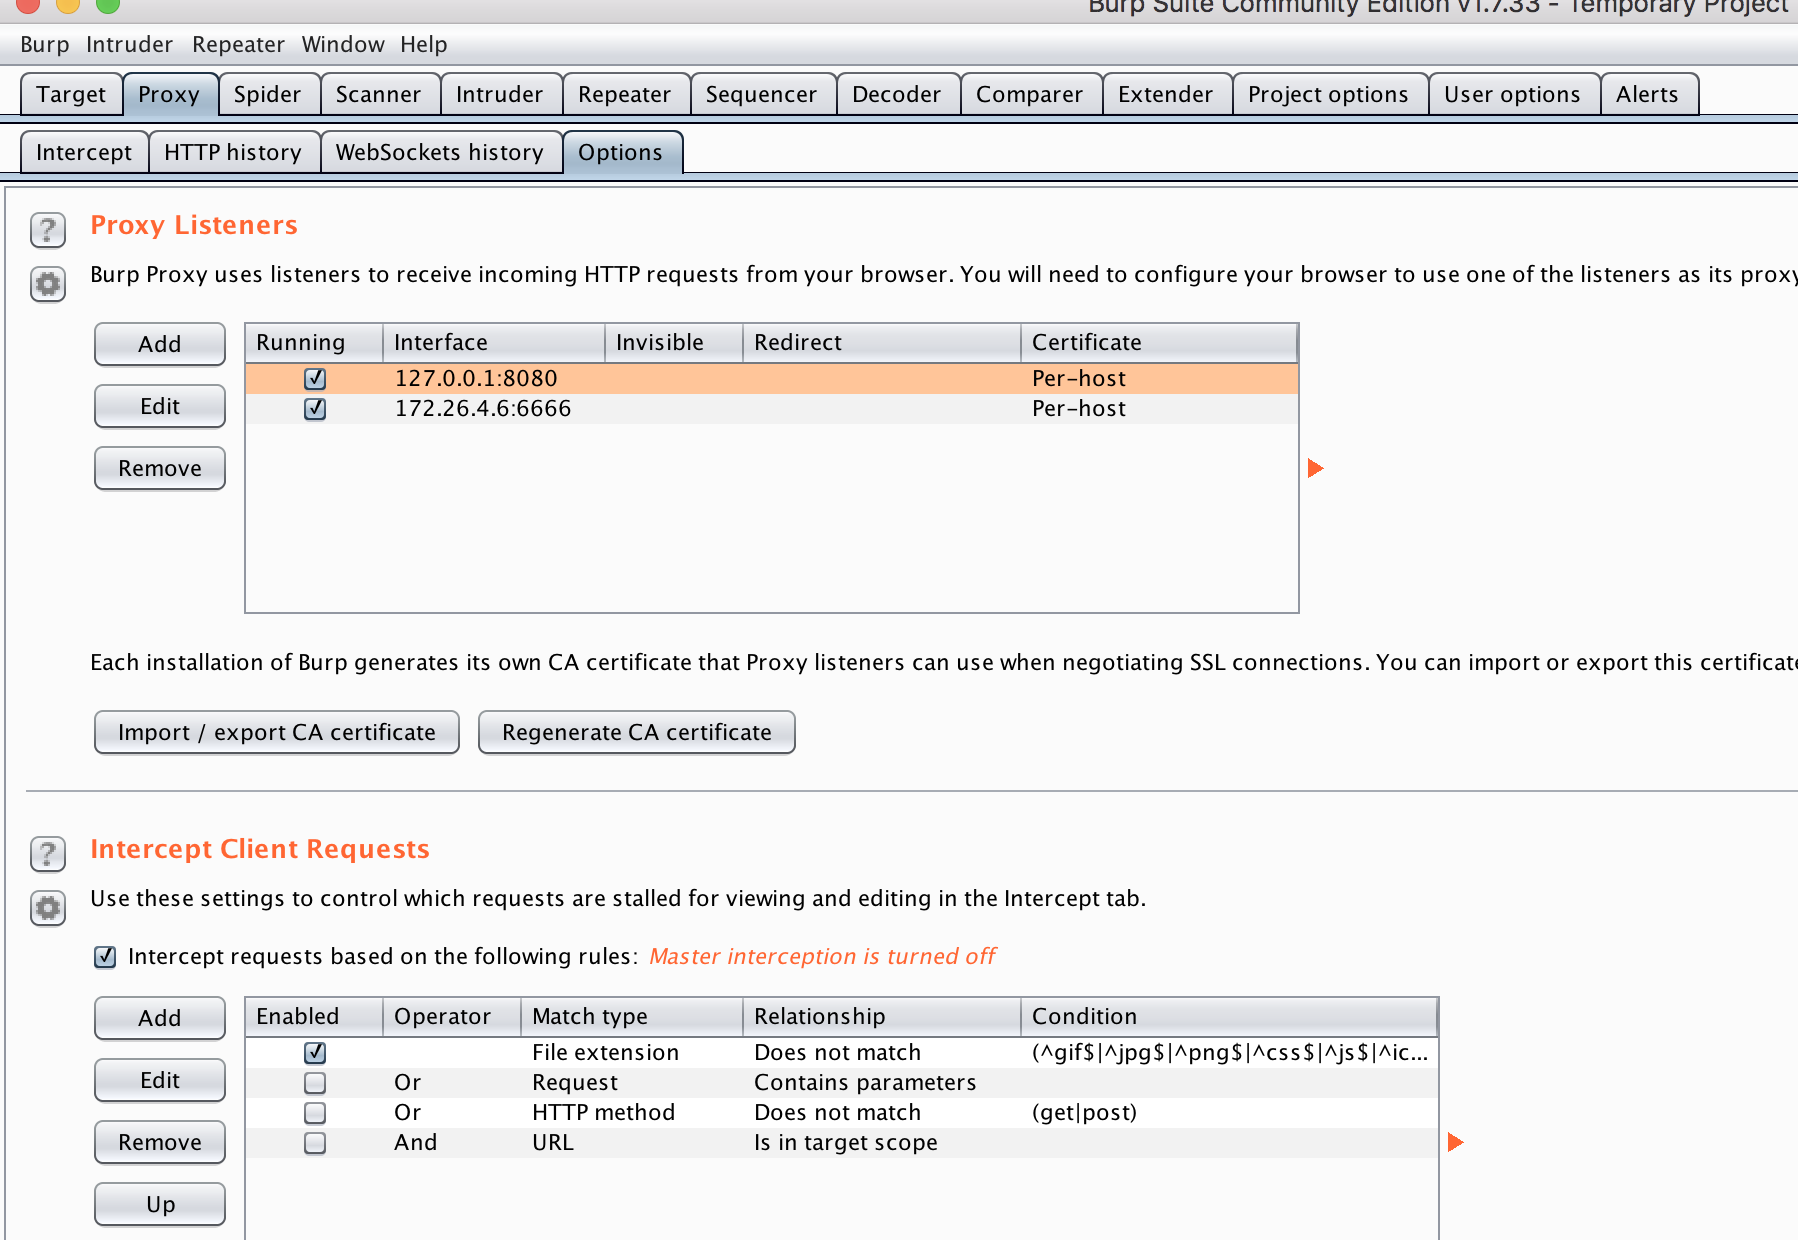Viewport: 1798px width, 1240px height.
Task: Click the Relationship column header
Action: (x=882, y=1016)
